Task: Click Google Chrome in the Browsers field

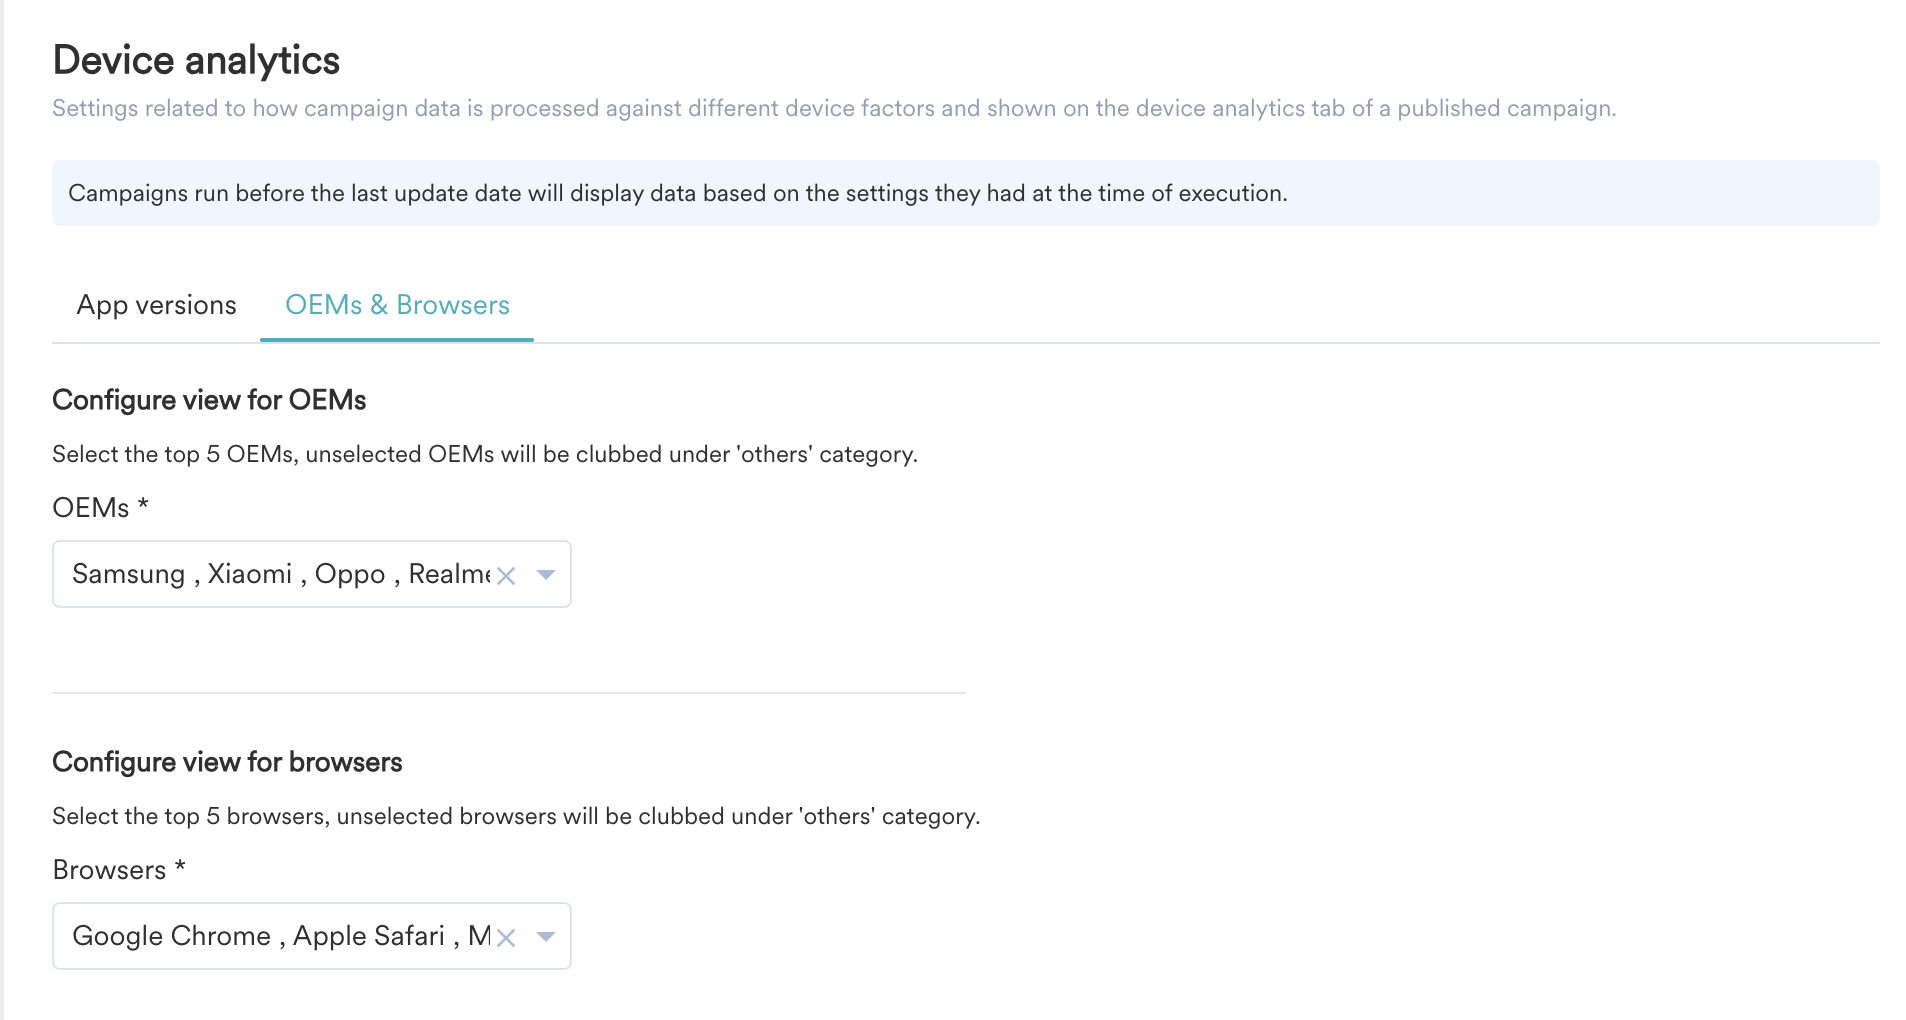Action: click(171, 936)
